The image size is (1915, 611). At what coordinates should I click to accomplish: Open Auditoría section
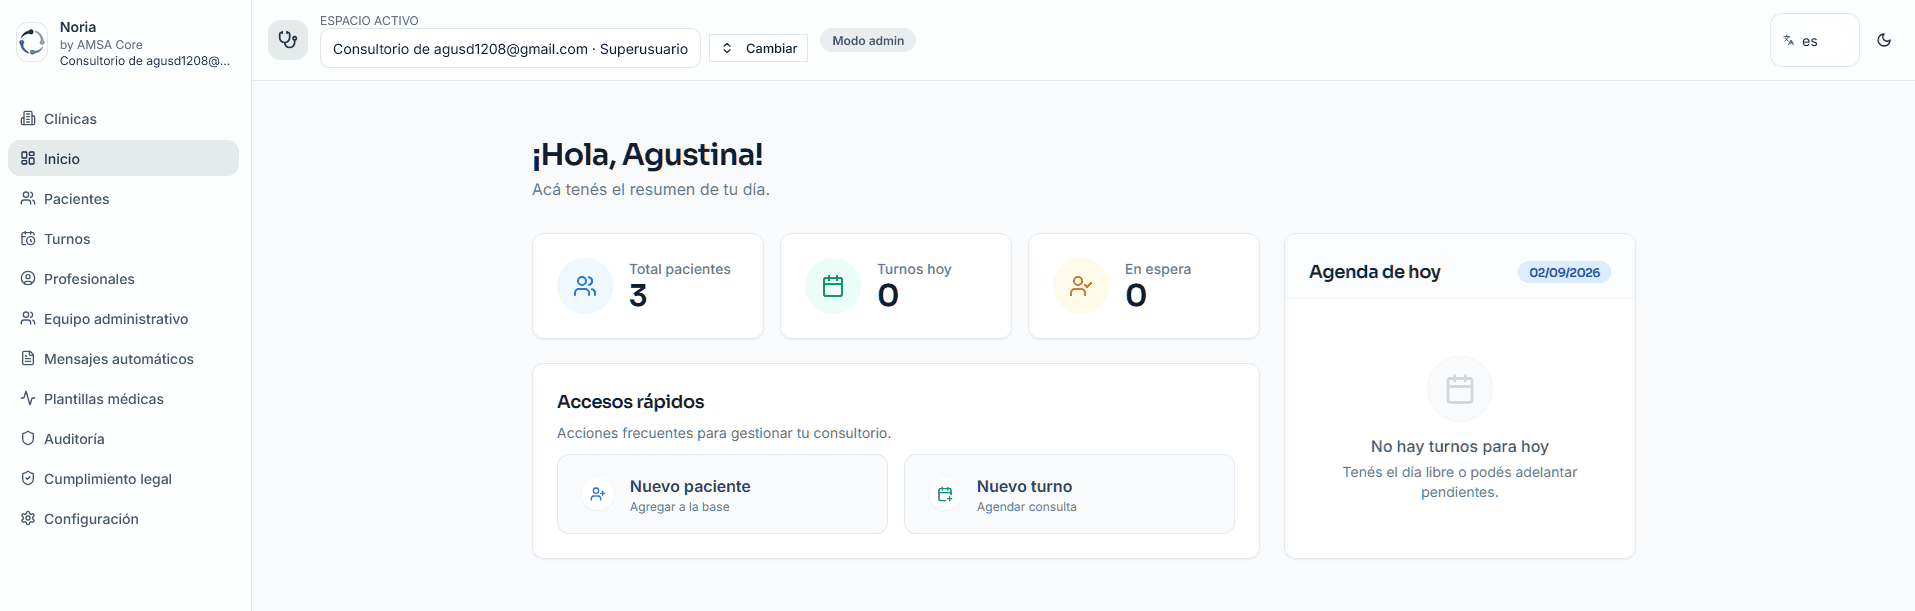[x=123, y=438]
